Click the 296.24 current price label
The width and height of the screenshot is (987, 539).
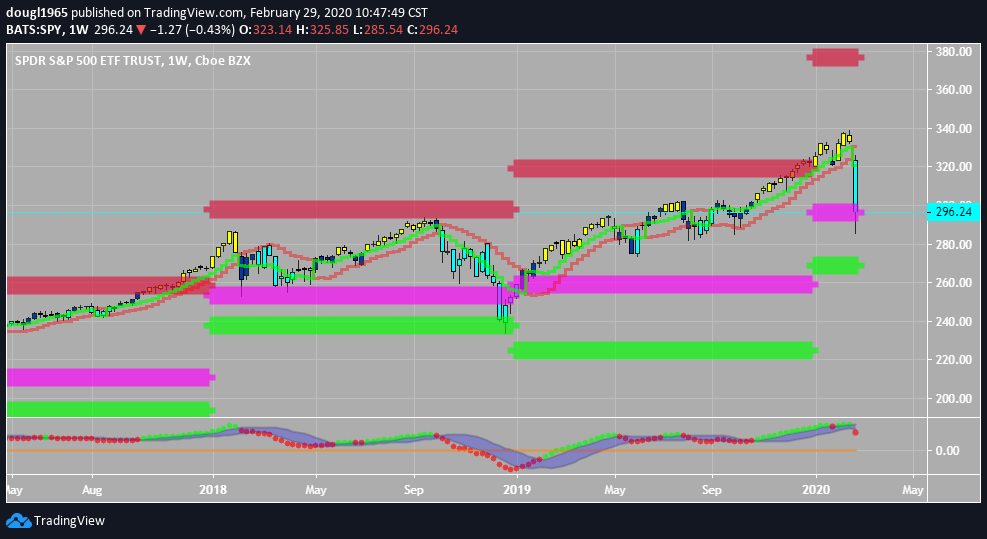(x=954, y=212)
